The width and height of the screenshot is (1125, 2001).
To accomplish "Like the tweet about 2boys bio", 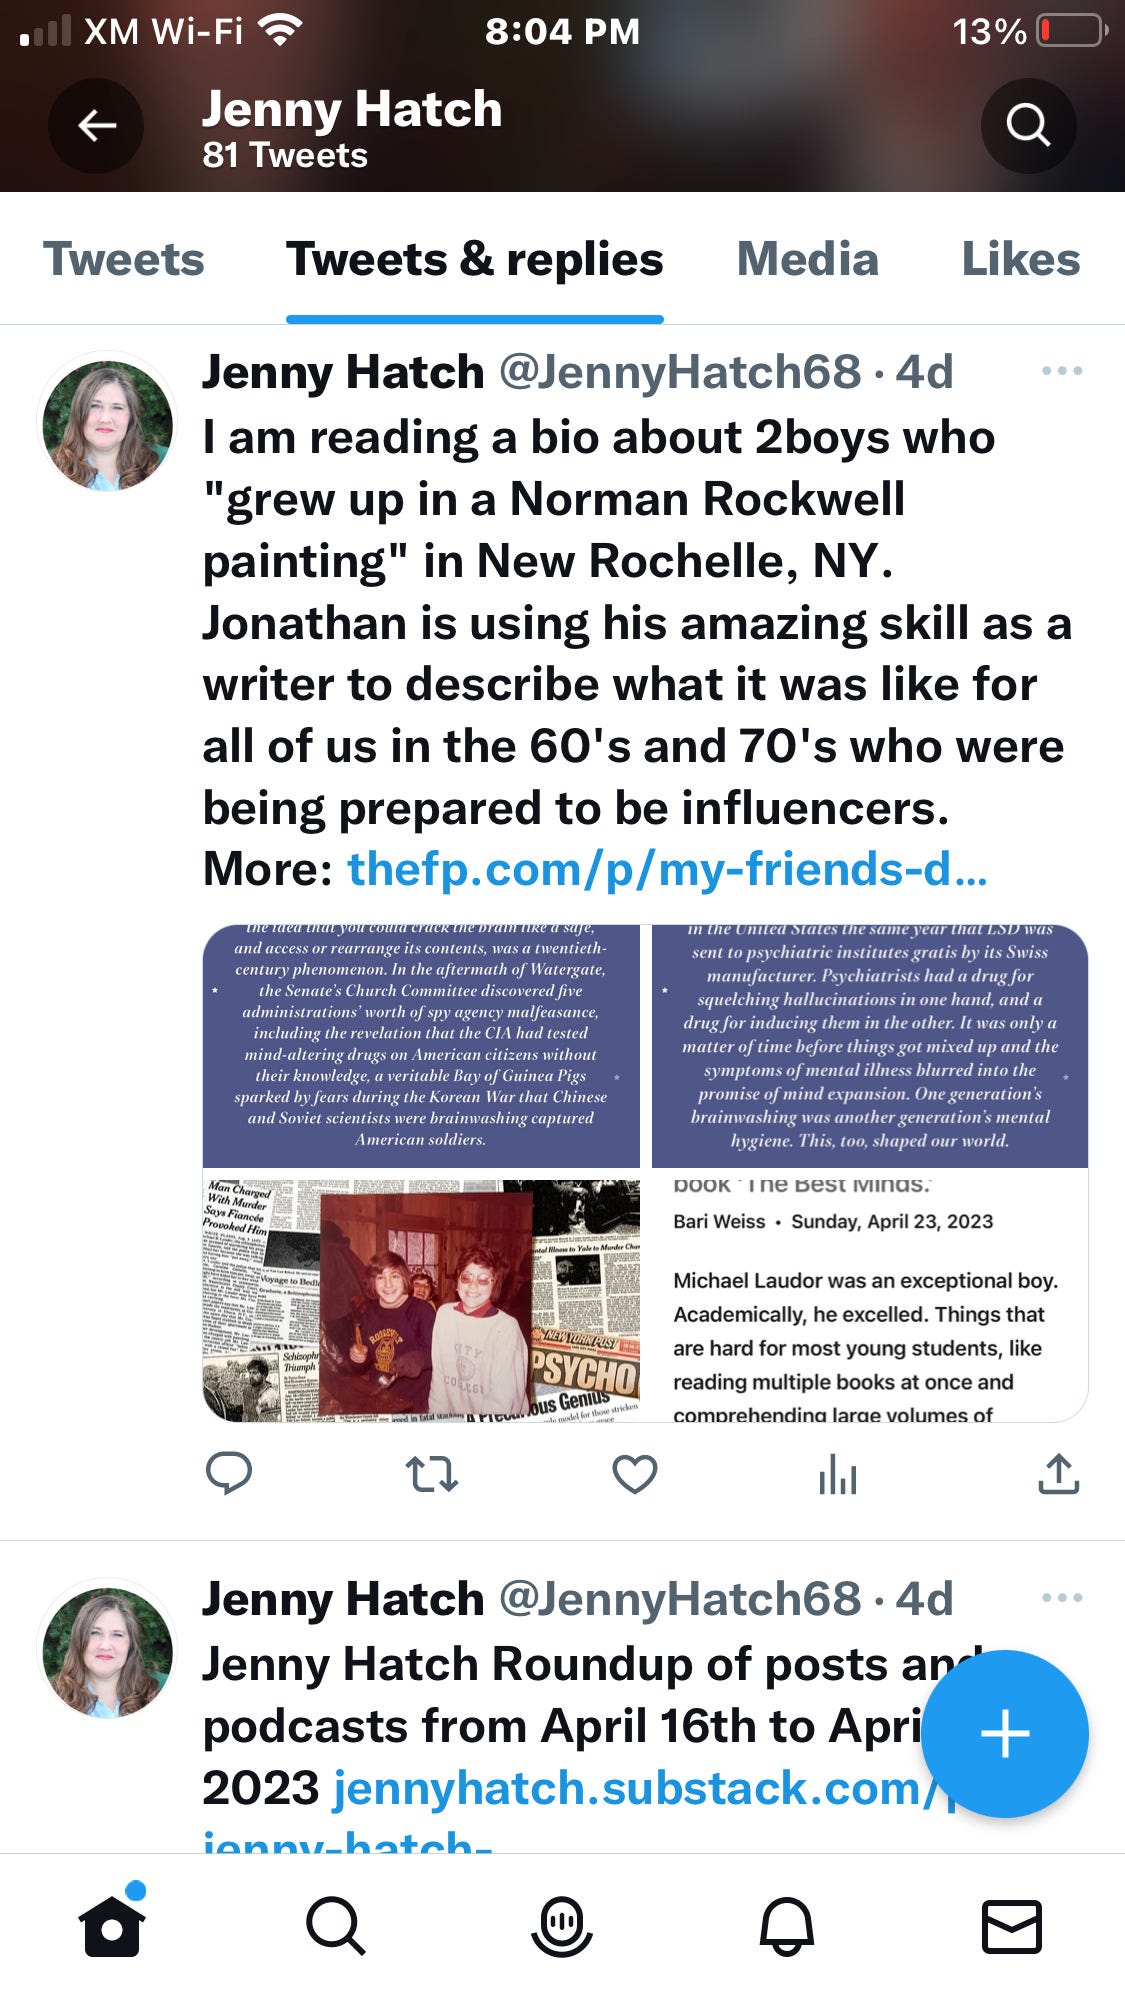I will 635,1474.
